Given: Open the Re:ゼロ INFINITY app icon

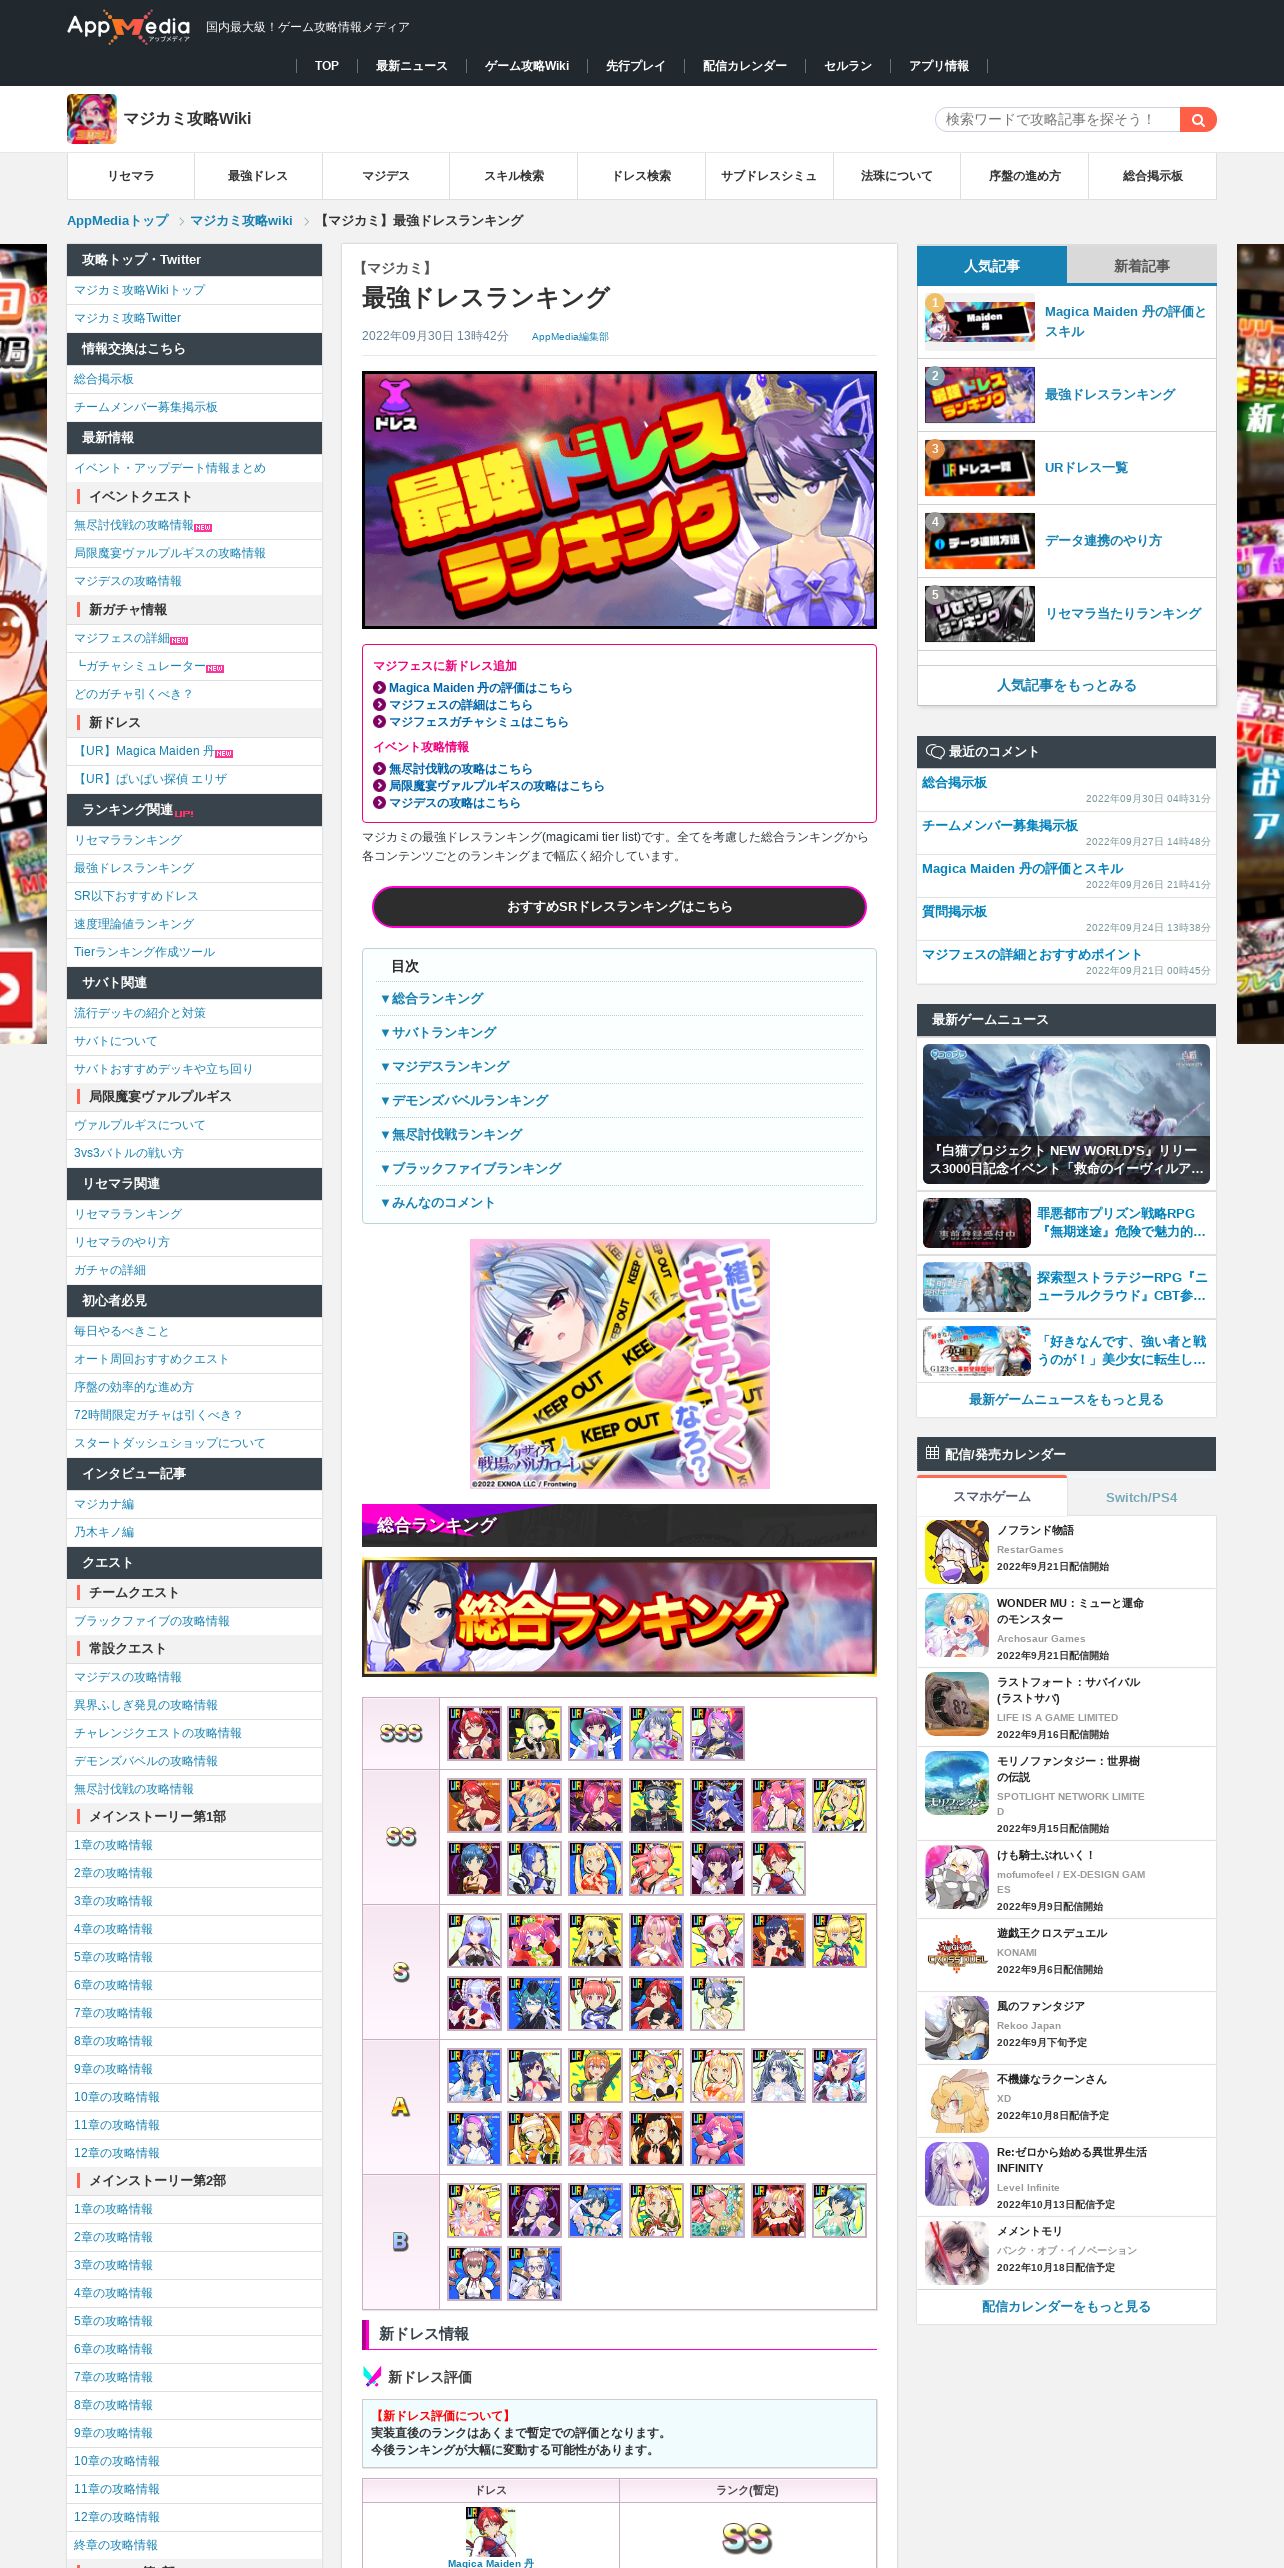Looking at the screenshot, I should point(957,2174).
